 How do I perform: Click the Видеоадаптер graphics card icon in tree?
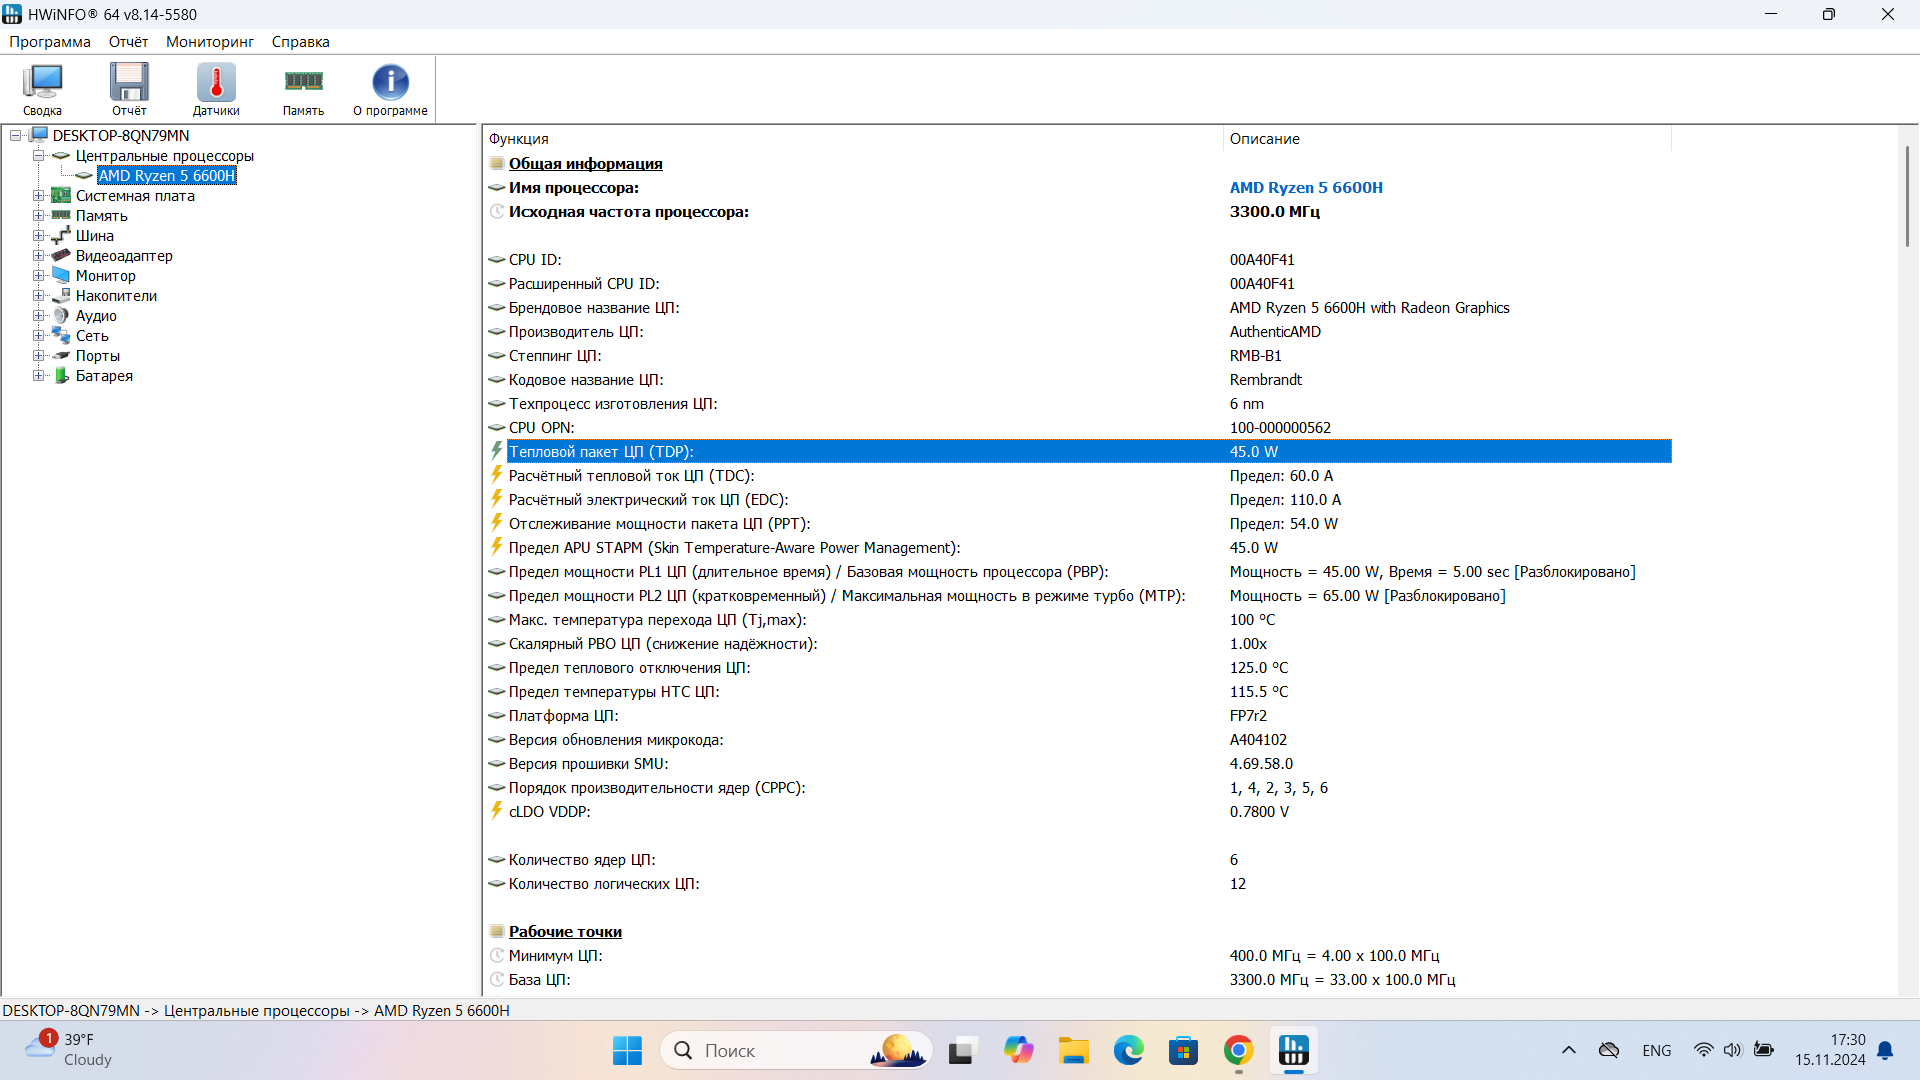[x=61, y=256]
